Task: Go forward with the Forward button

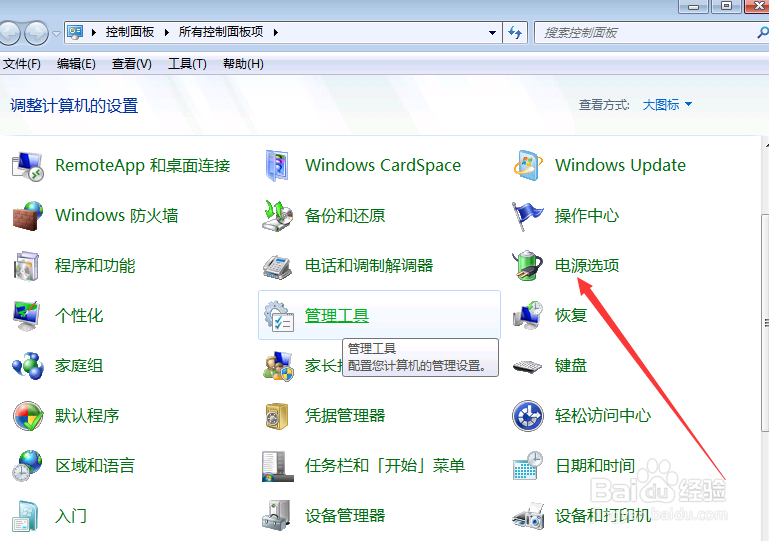Action: coord(36,33)
